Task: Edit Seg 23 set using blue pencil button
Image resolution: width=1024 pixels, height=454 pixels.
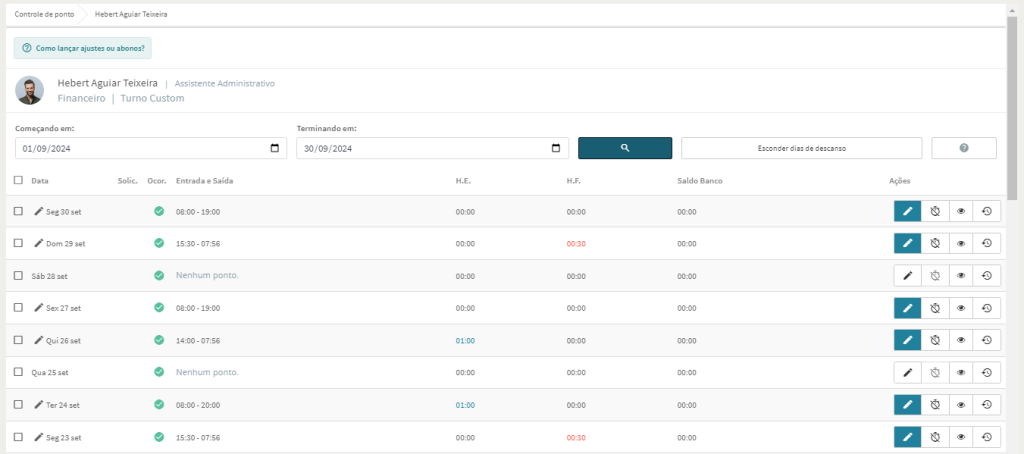Action: tap(907, 437)
